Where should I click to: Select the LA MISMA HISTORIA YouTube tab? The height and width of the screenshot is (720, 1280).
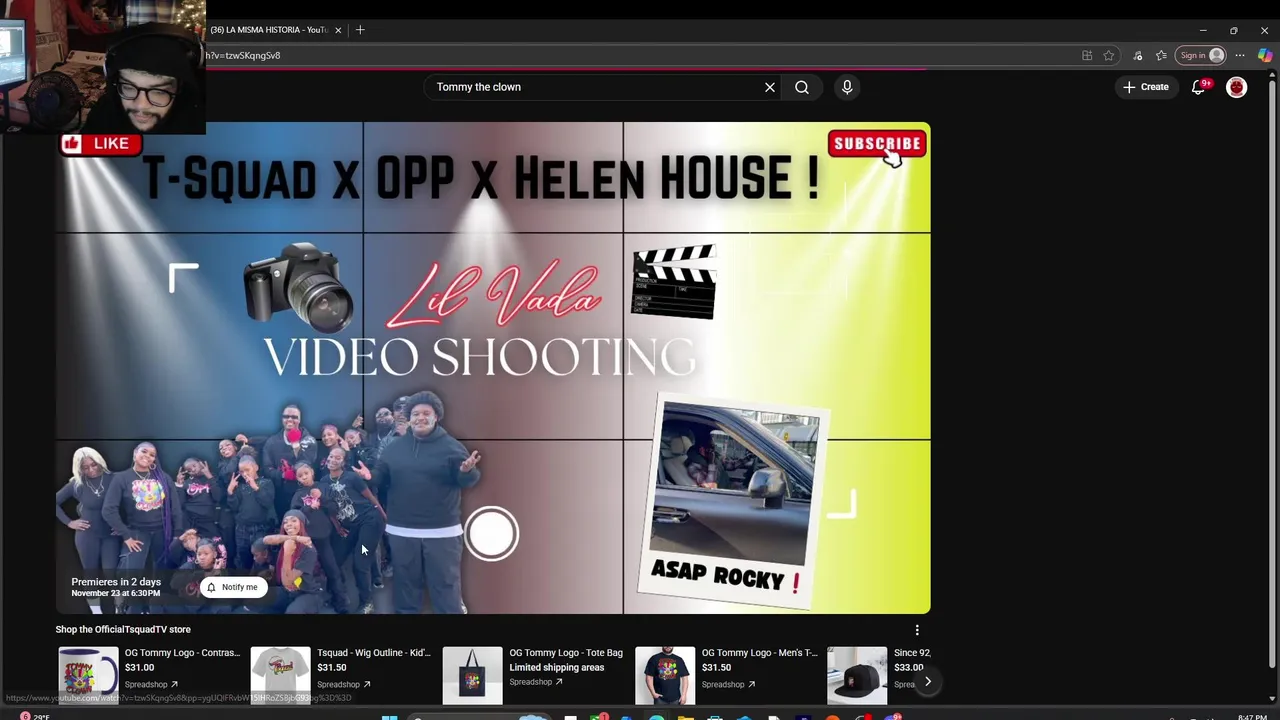click(268, 30)
